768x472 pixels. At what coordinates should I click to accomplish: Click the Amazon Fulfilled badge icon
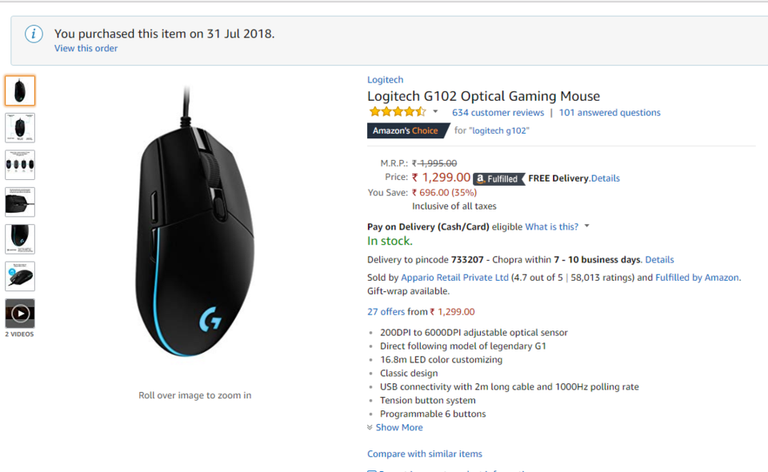coord(498,179)
